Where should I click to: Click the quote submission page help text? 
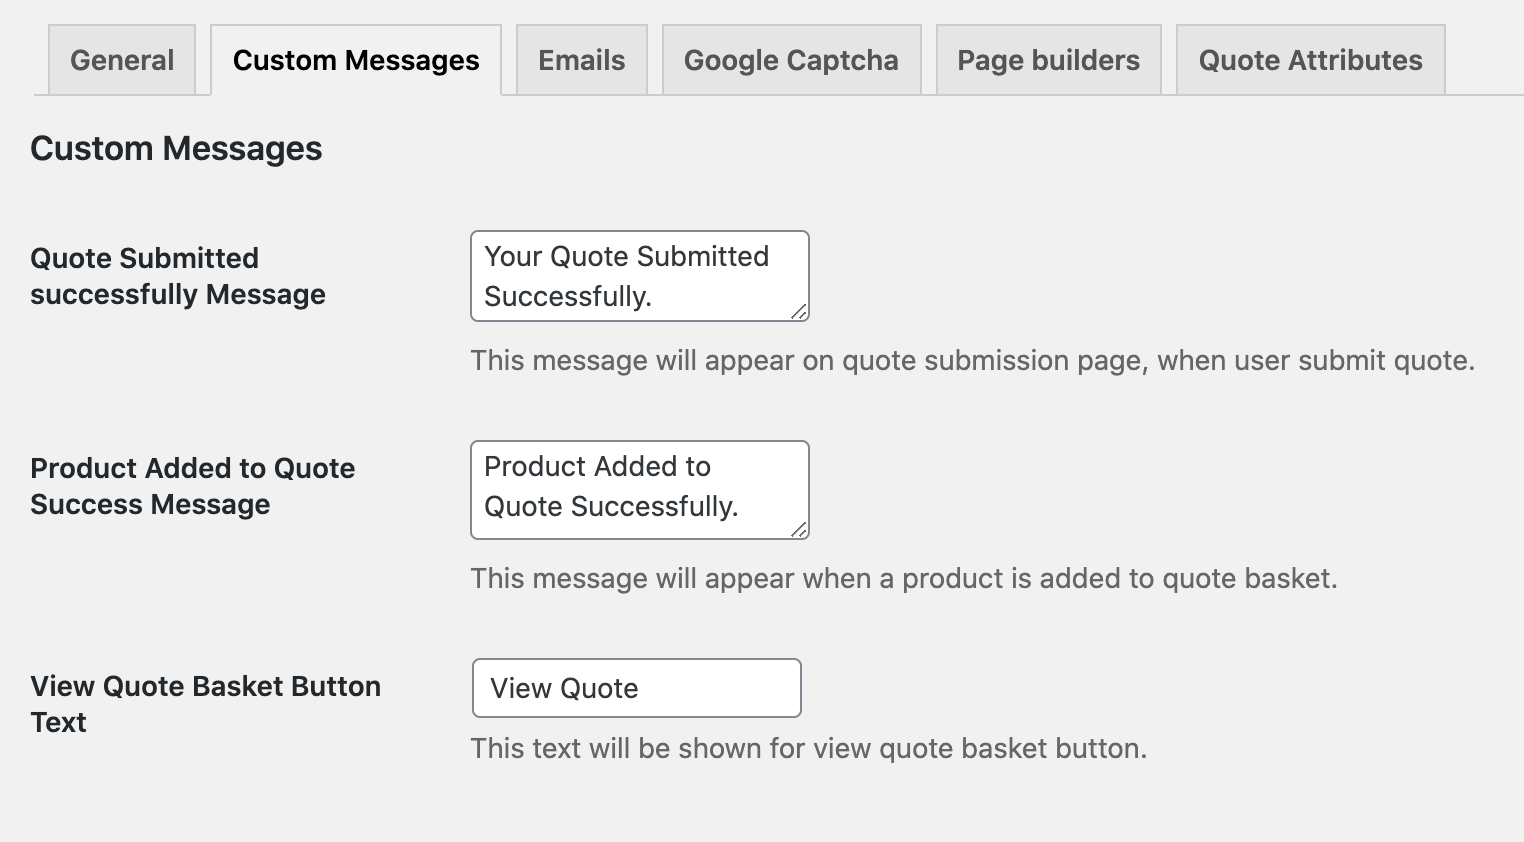coord(973,360)
